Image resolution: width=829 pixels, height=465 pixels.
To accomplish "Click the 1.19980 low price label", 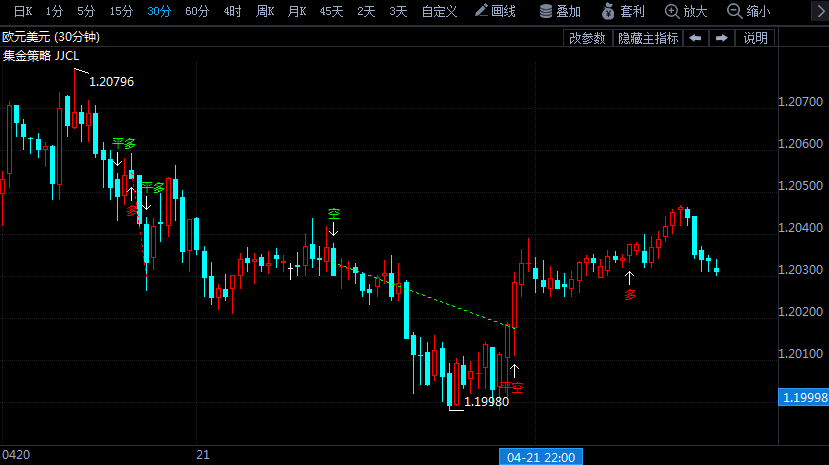I will pyautogui.click(x=486, y=402).
